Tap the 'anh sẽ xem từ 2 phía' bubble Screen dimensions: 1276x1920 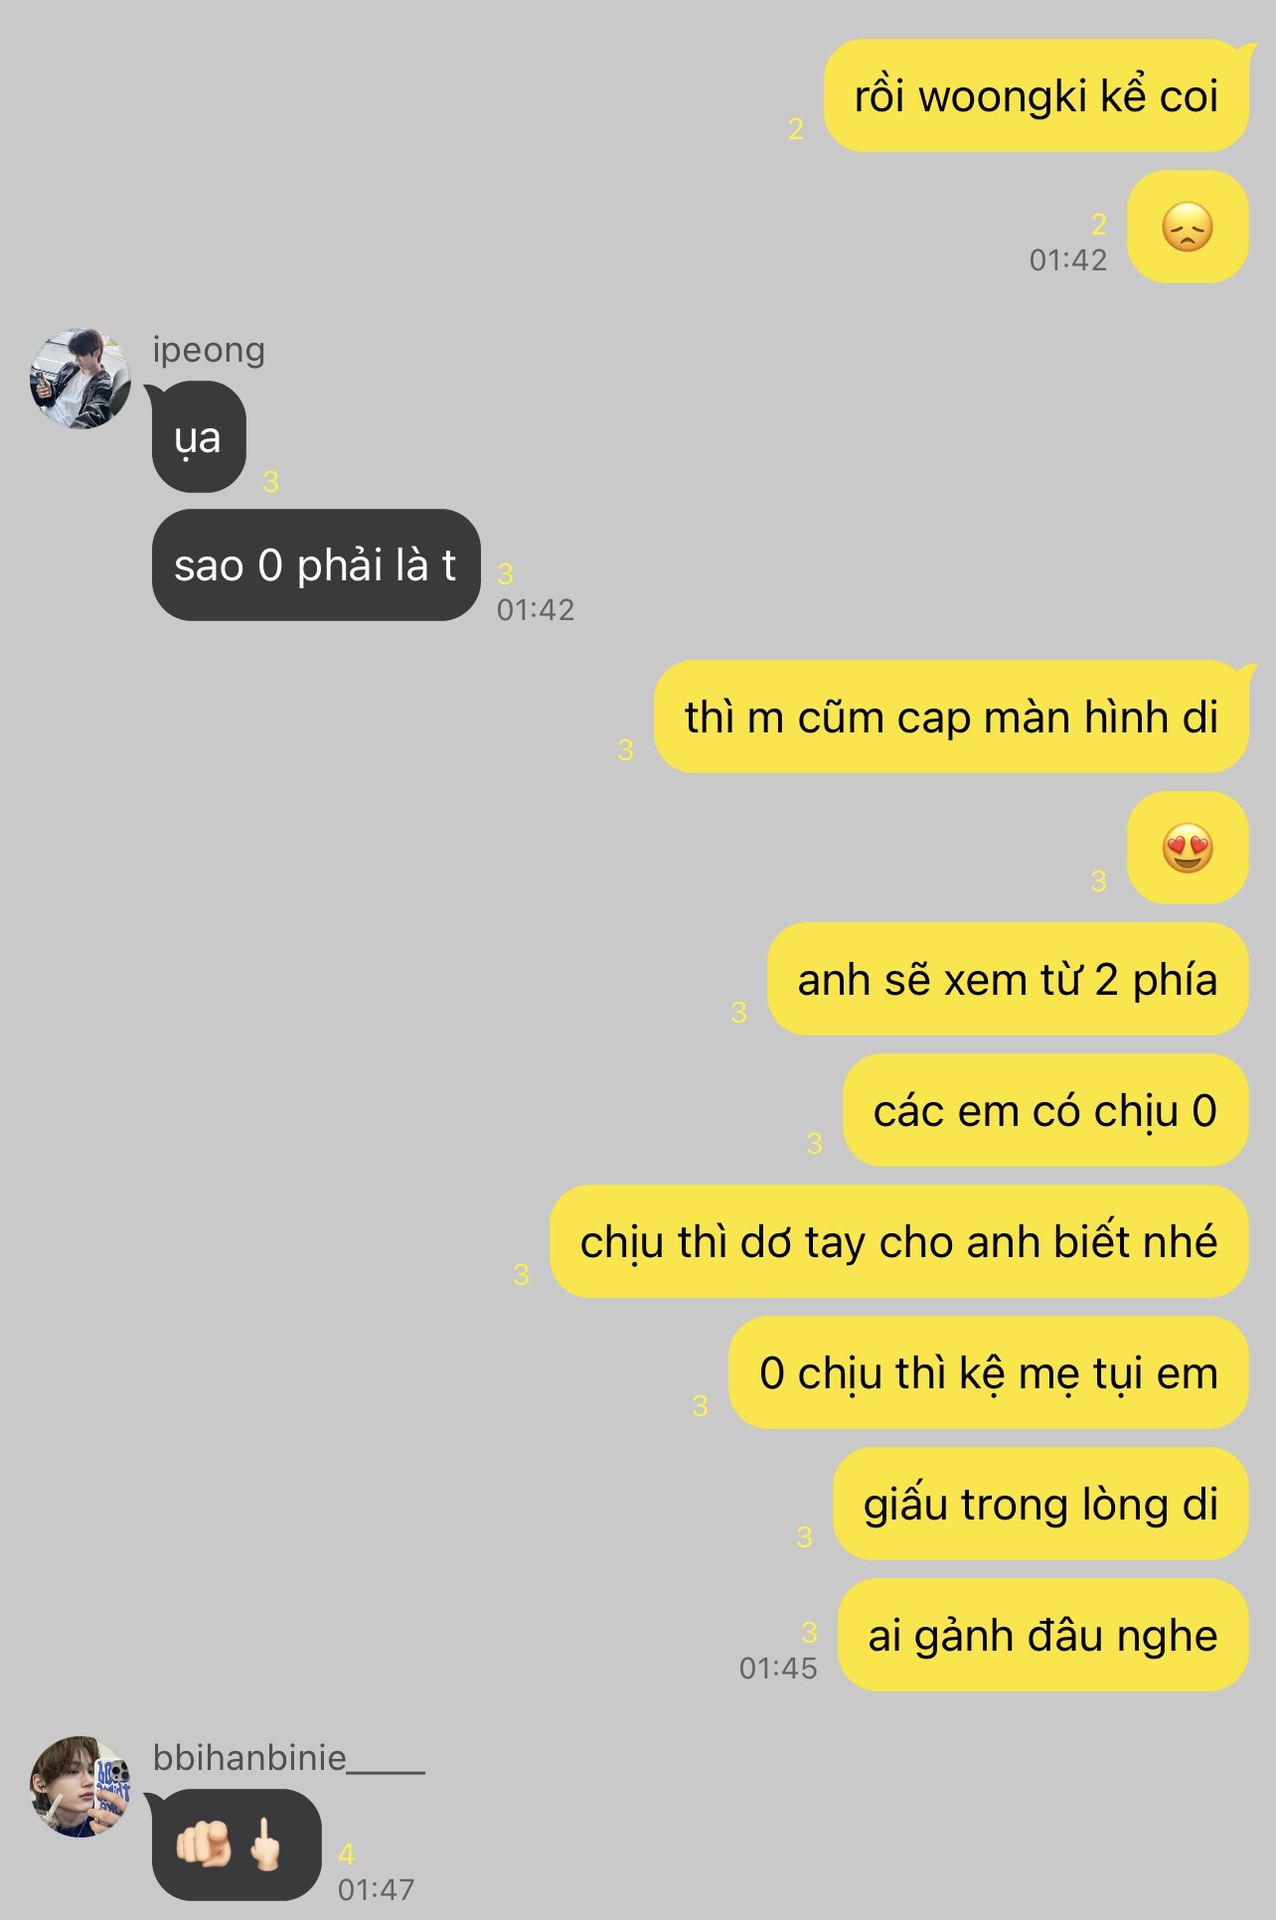pos(1007,979)
